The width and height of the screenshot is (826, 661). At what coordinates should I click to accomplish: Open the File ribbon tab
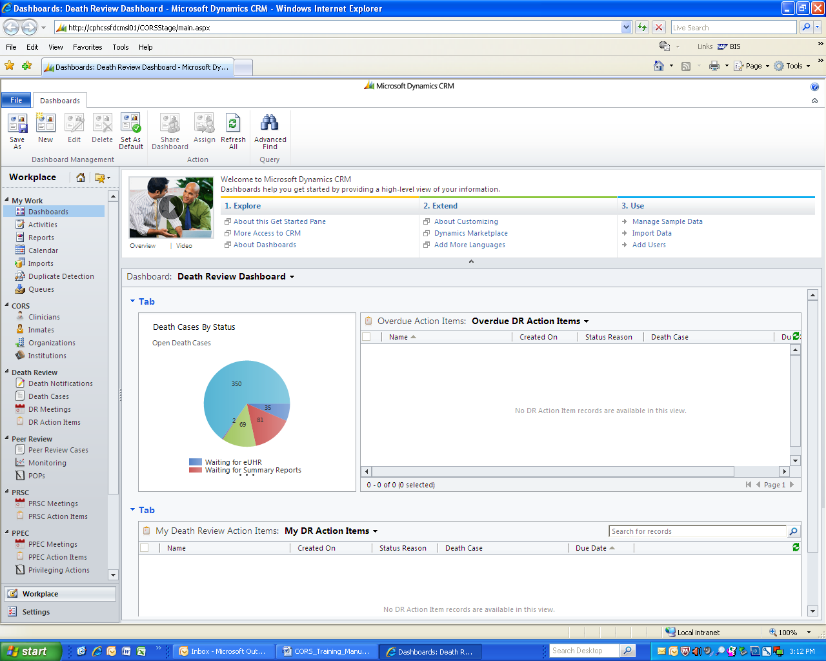pos(16,100)
